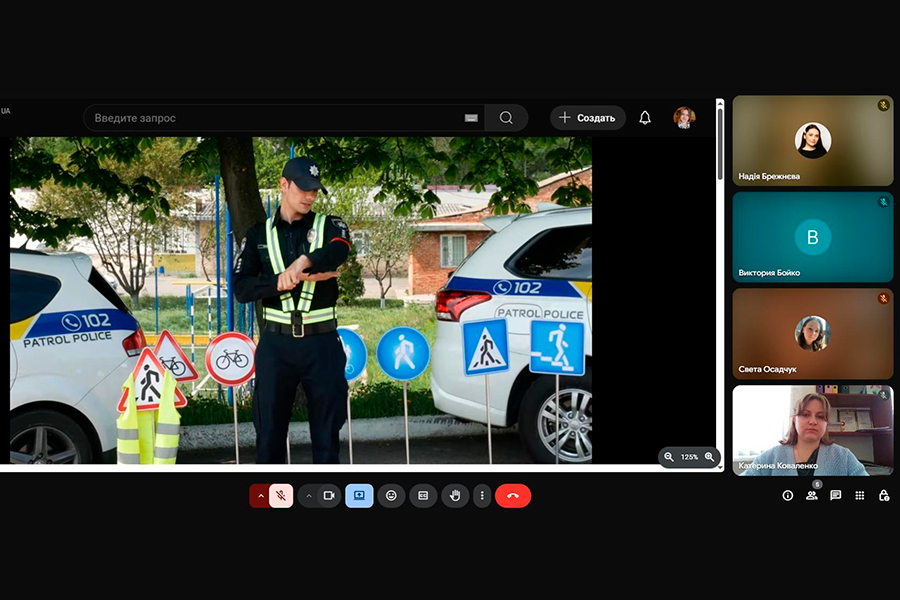Leave the call with red button
The height and width of the screenshot is (600, 900).
point(513,496)
